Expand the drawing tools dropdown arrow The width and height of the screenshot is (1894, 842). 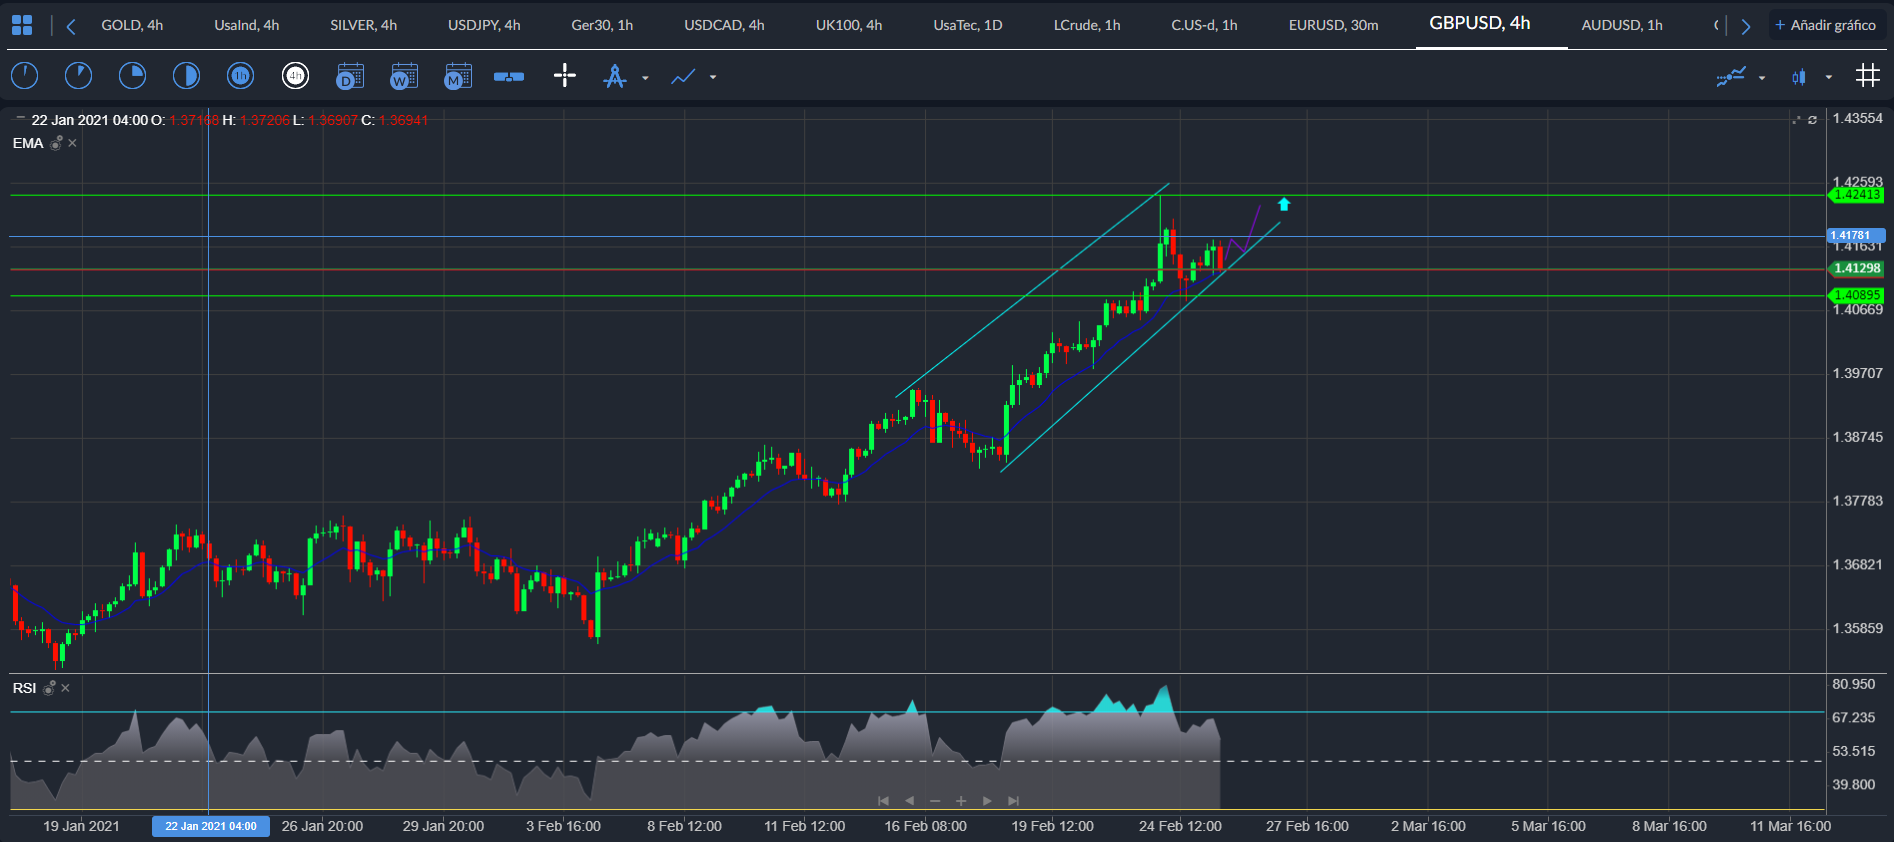coord(645,77)
